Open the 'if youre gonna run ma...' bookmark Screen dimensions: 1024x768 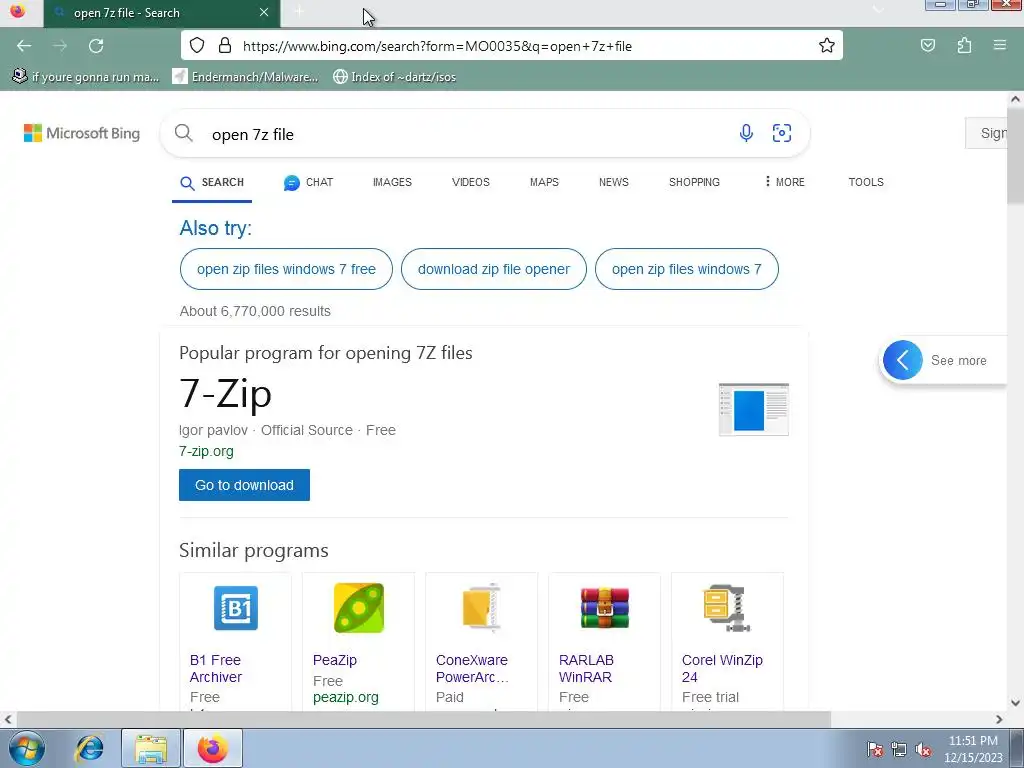pos(86,76)
